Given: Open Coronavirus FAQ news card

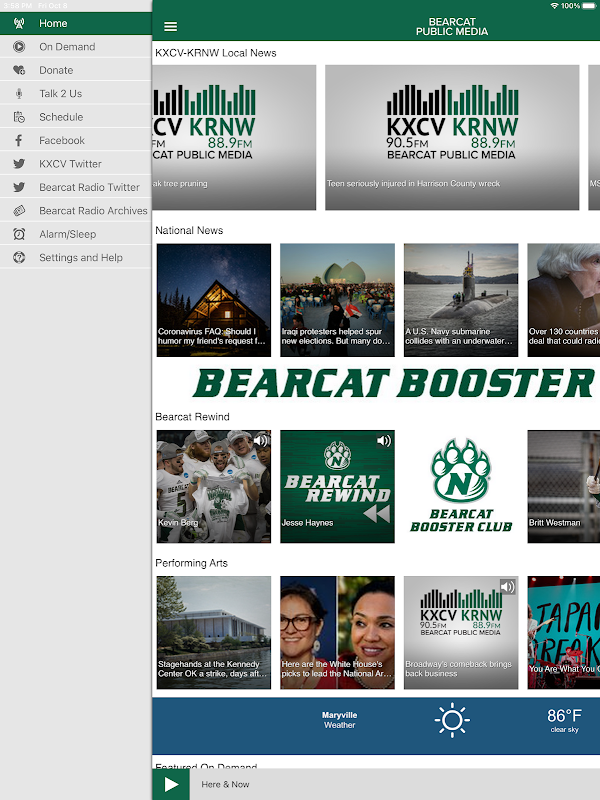Looking at the screenshot, I should 214,300.
